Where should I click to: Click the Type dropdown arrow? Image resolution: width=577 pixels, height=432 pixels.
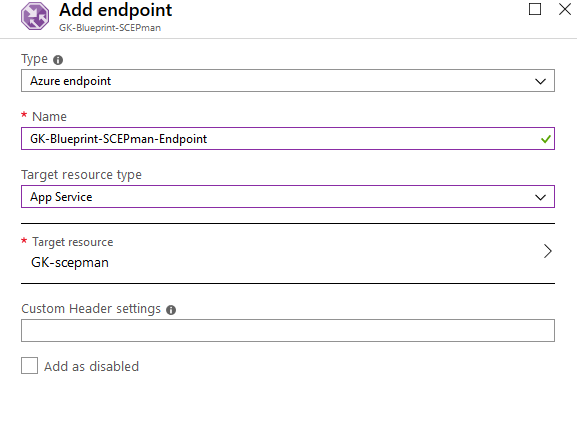click(540, 81)
